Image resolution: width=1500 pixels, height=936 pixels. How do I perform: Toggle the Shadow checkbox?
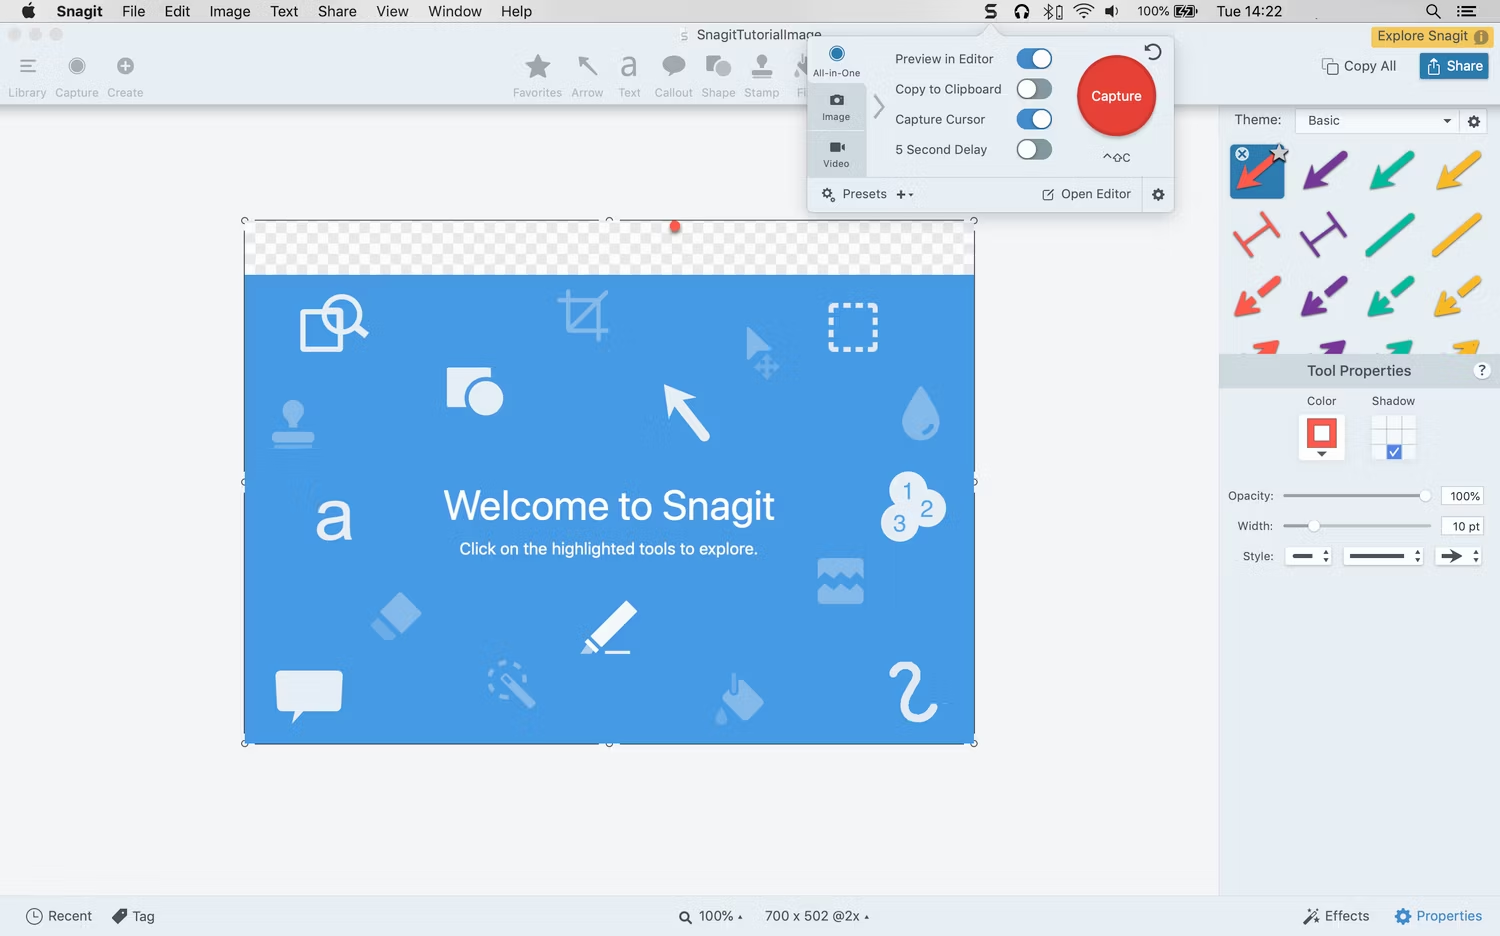tap(1394, 452)
